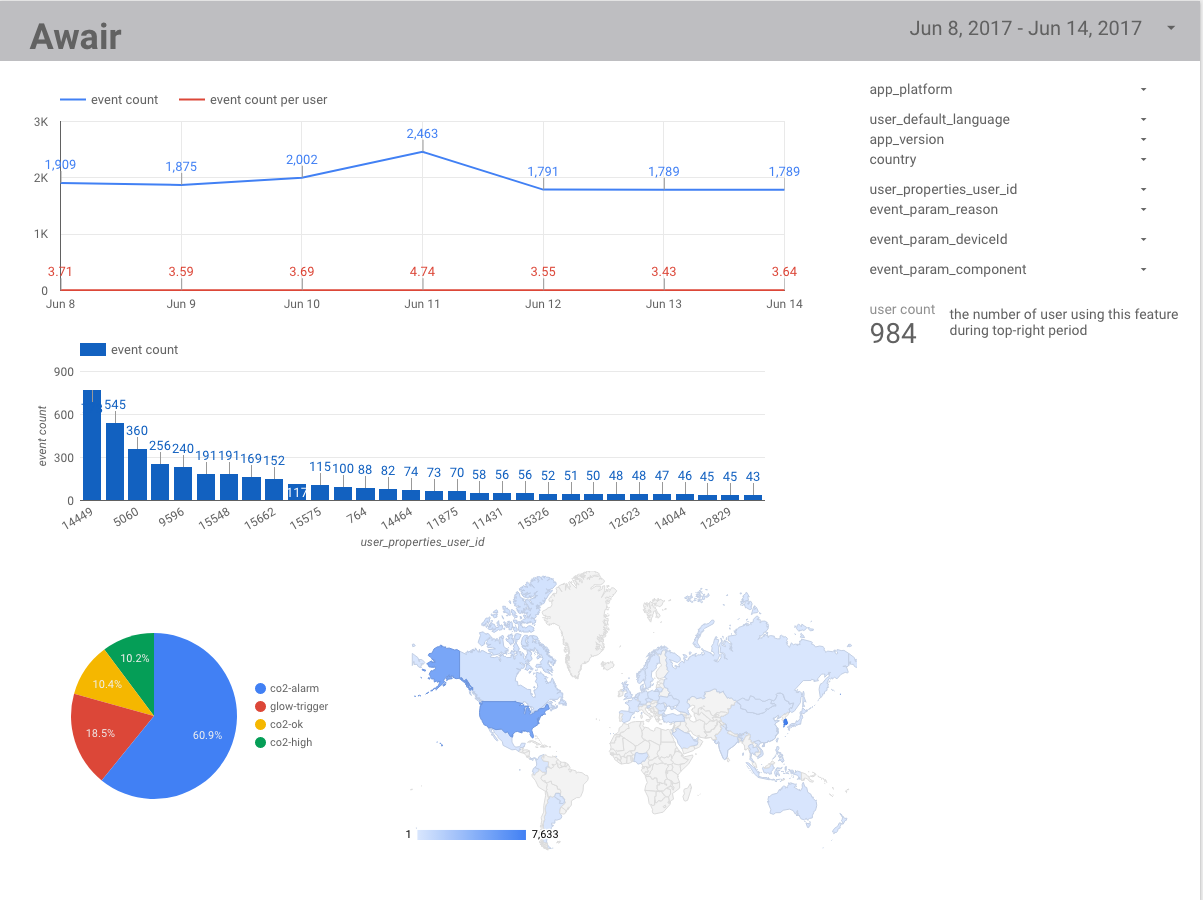Click the 2,463 peak data label

422,133
